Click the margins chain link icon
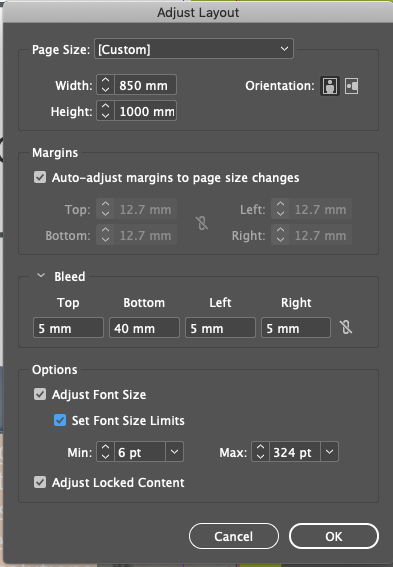393x567 pixels. tap(202, 223)
